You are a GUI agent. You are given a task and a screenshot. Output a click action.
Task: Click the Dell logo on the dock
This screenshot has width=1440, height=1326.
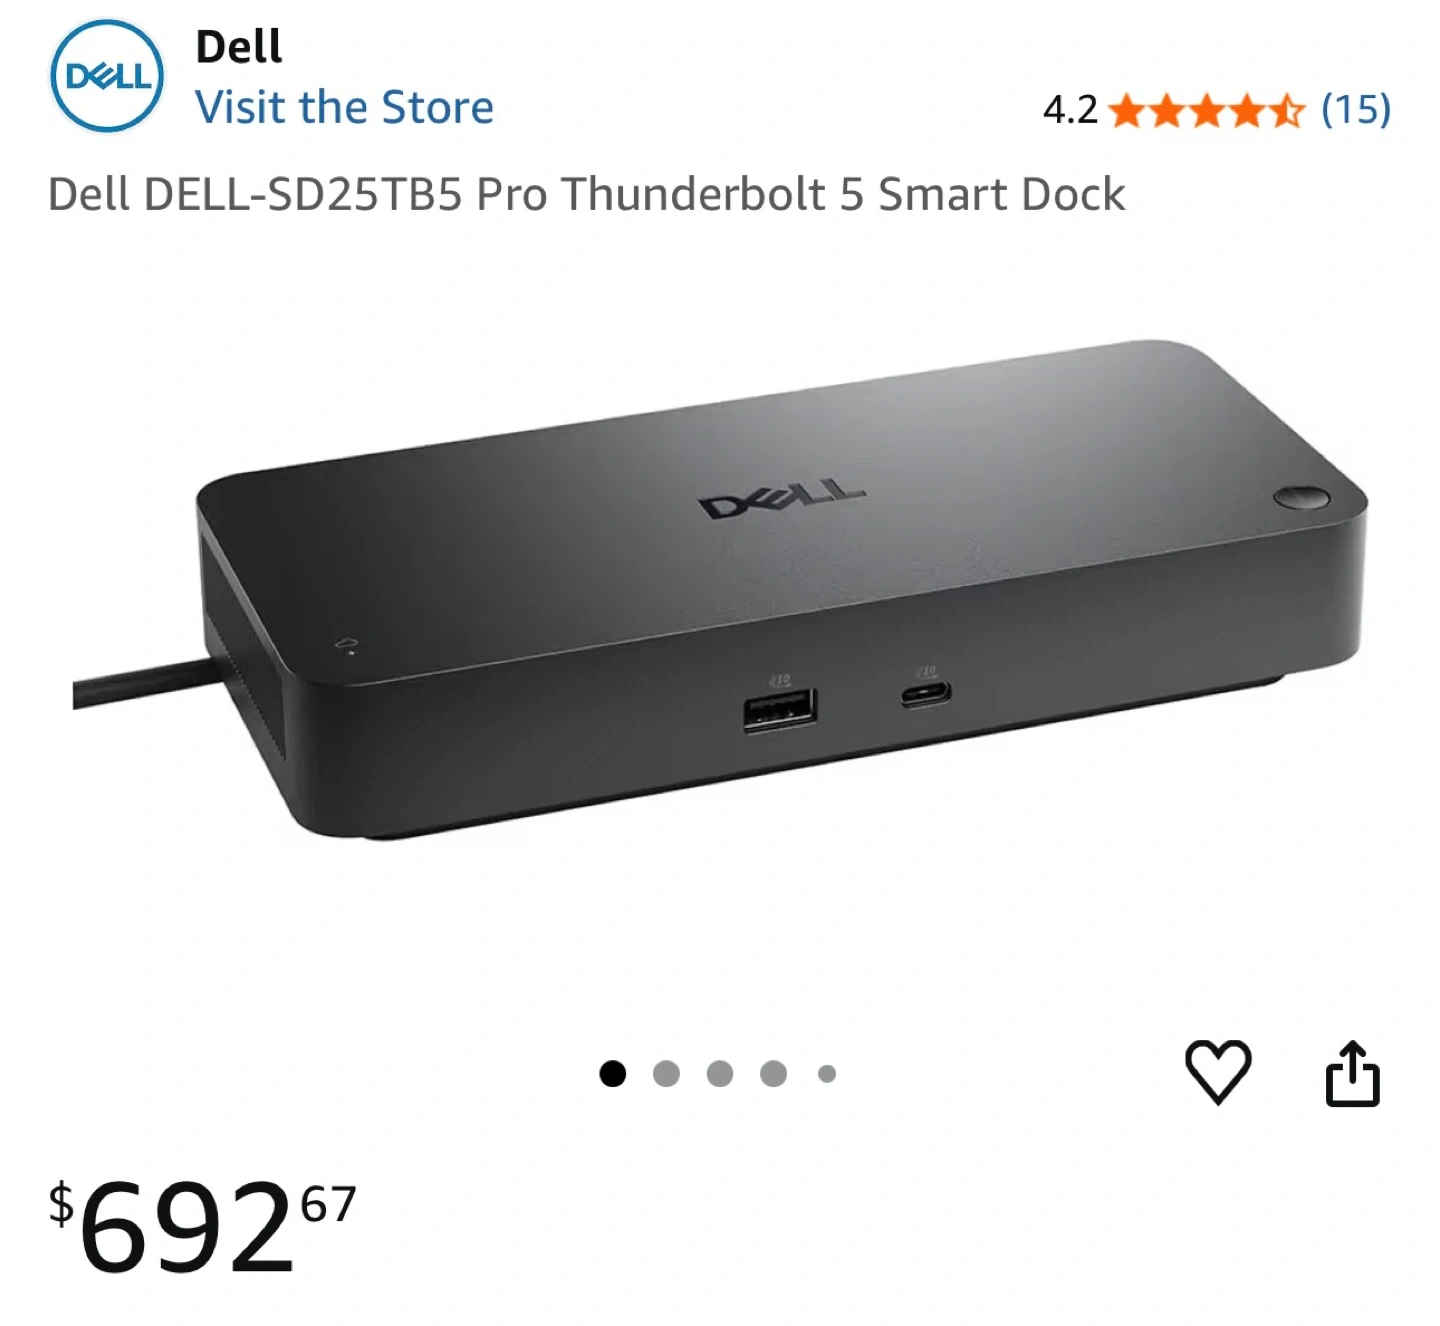pos(783,498)
